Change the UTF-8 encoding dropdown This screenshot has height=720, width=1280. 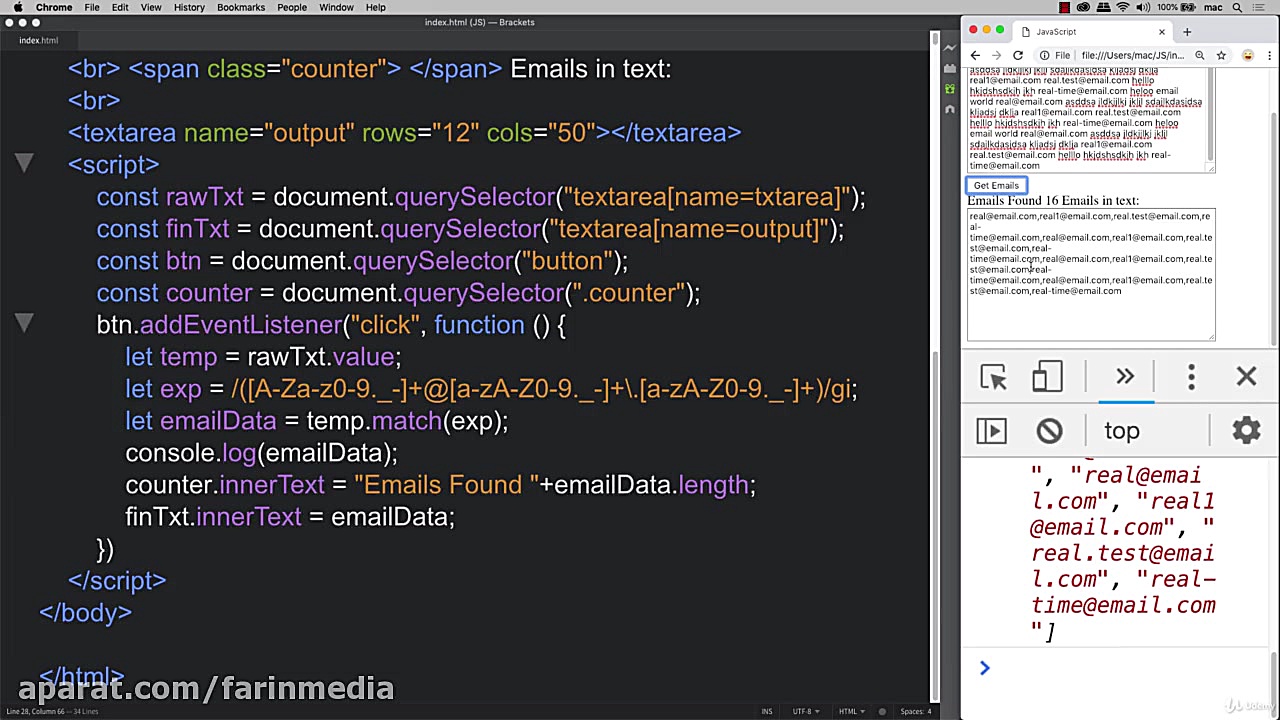click(x=805, y=711)
